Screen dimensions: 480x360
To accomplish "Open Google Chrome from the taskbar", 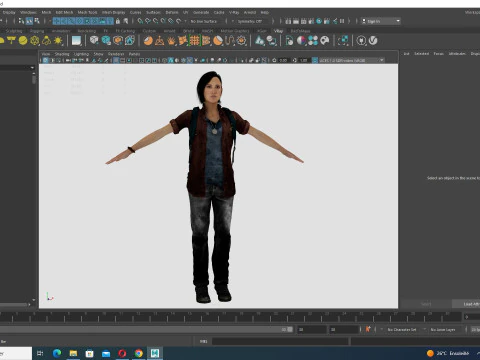I will [x=139, y=353].
